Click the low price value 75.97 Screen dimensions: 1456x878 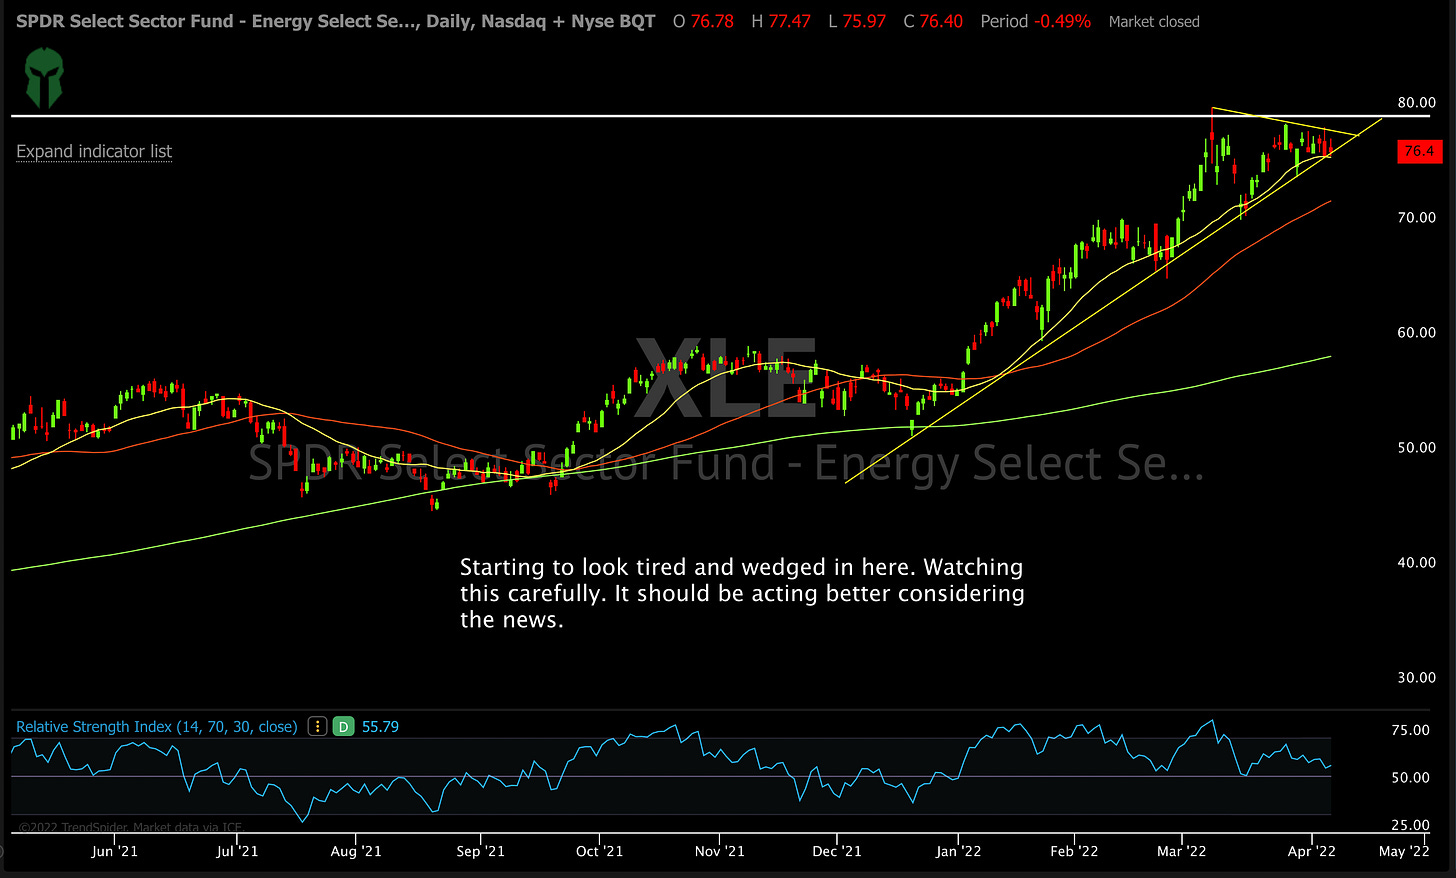864,21
